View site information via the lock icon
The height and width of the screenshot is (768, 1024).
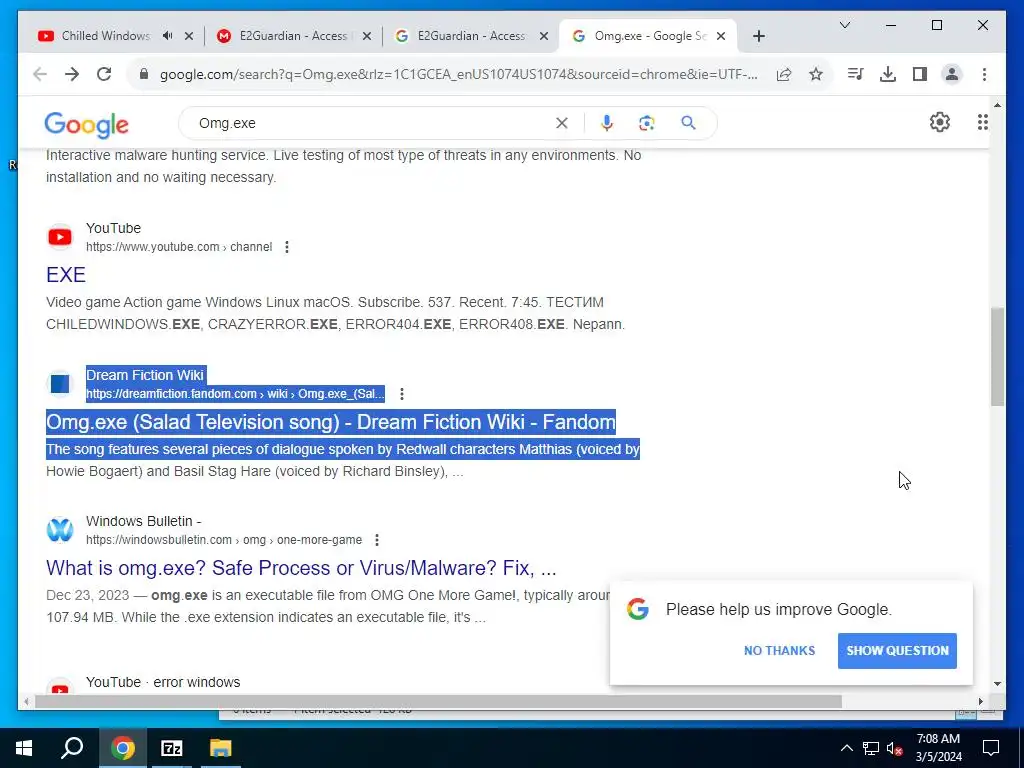(144, 74)
